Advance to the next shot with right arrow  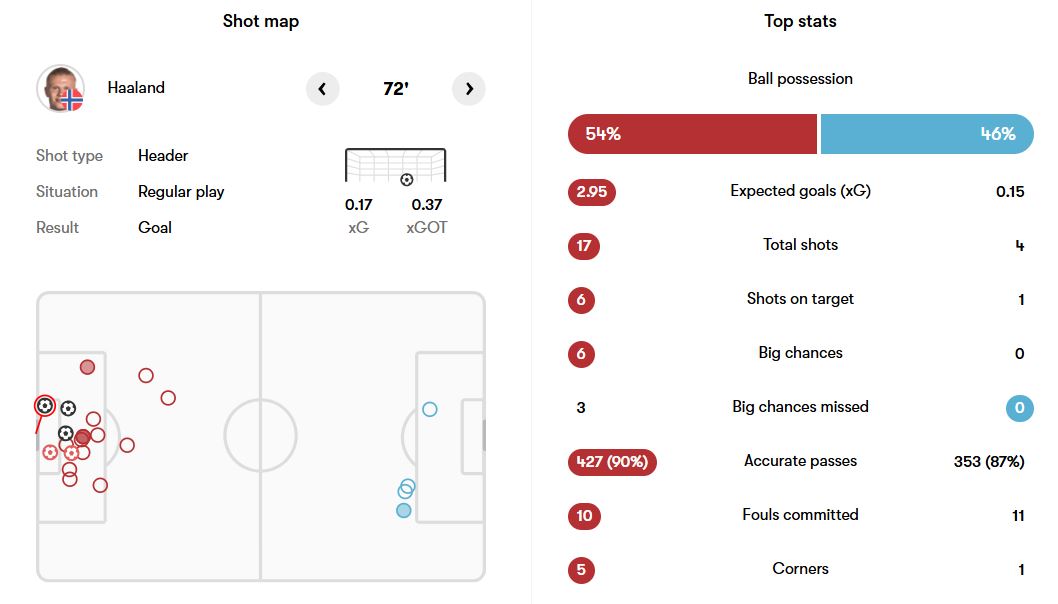[469, 89]
